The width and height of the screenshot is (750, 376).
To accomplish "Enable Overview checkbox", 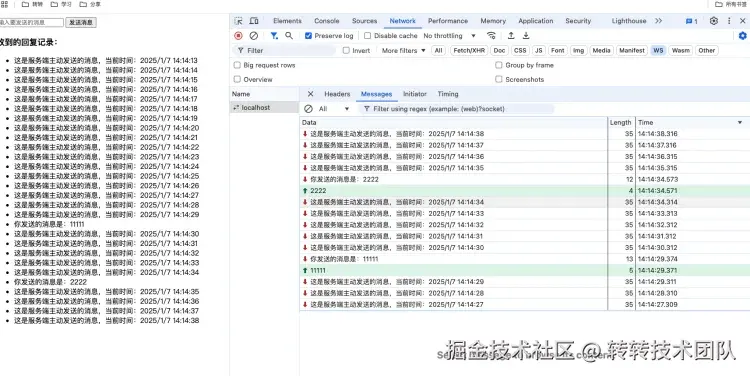I will click(x=237, y=79).
